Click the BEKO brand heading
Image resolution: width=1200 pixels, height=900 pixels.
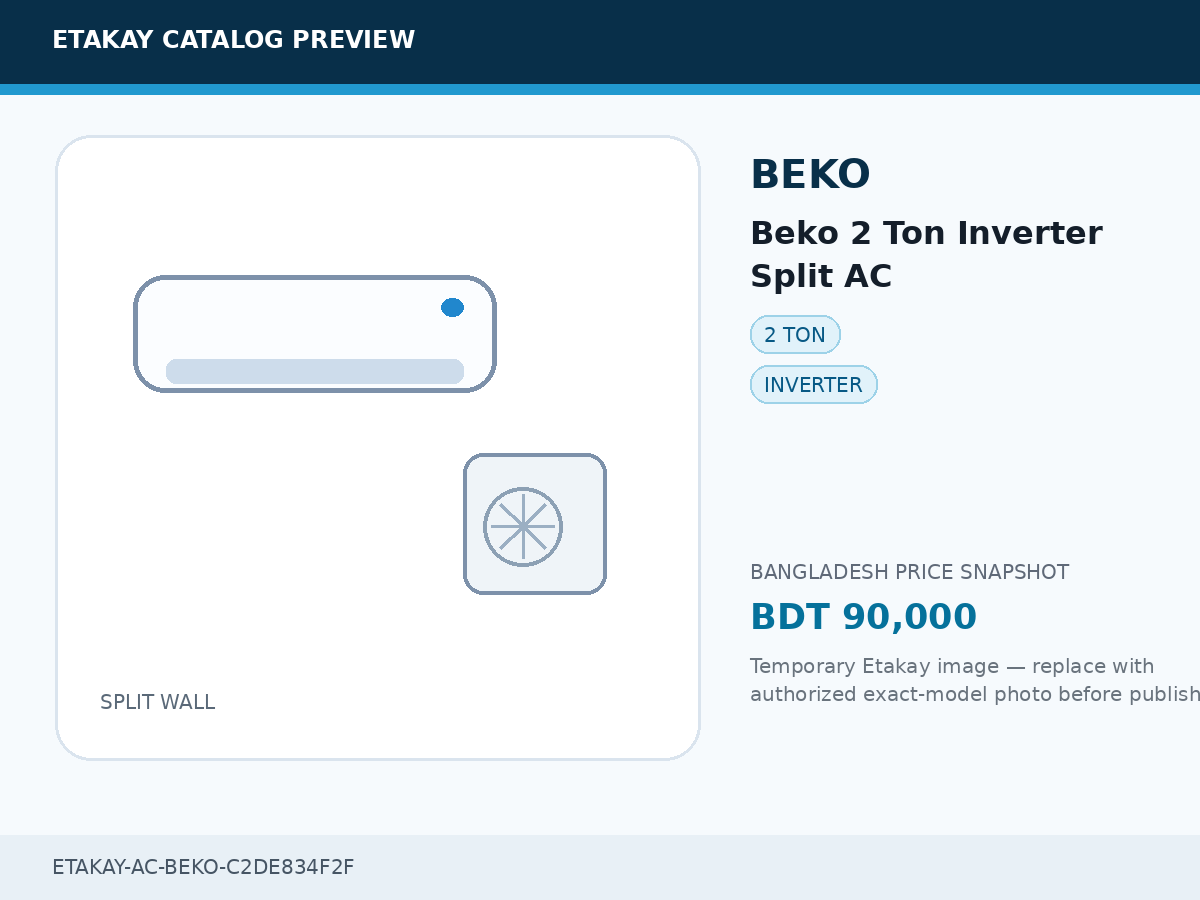810,175
